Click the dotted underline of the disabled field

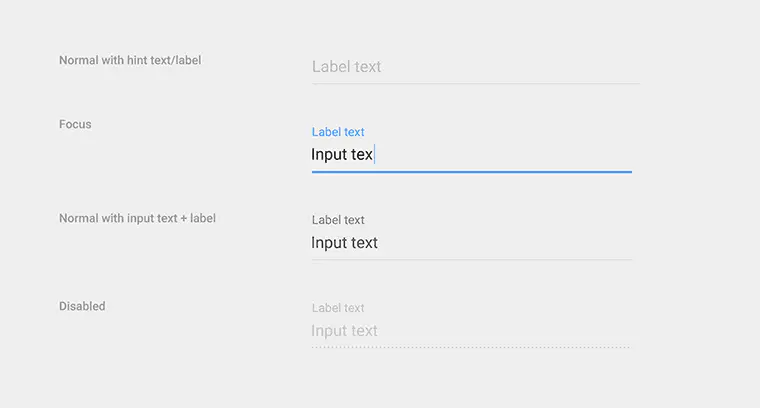pos(471,347)
